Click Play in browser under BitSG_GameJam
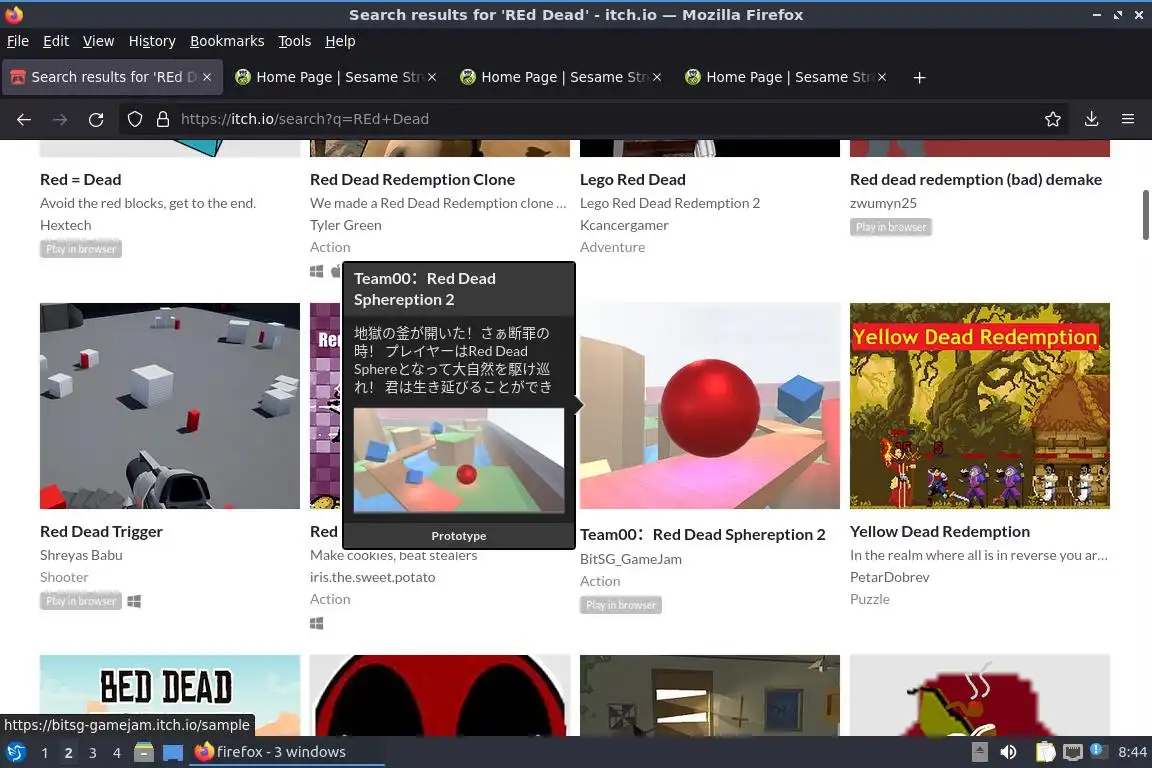 pyautogui.click(x=621, y=605)
